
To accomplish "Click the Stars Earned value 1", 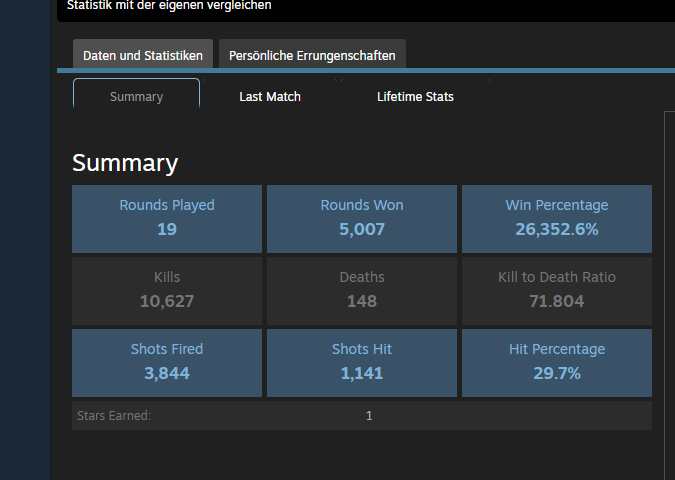I will tap(369, 416).
